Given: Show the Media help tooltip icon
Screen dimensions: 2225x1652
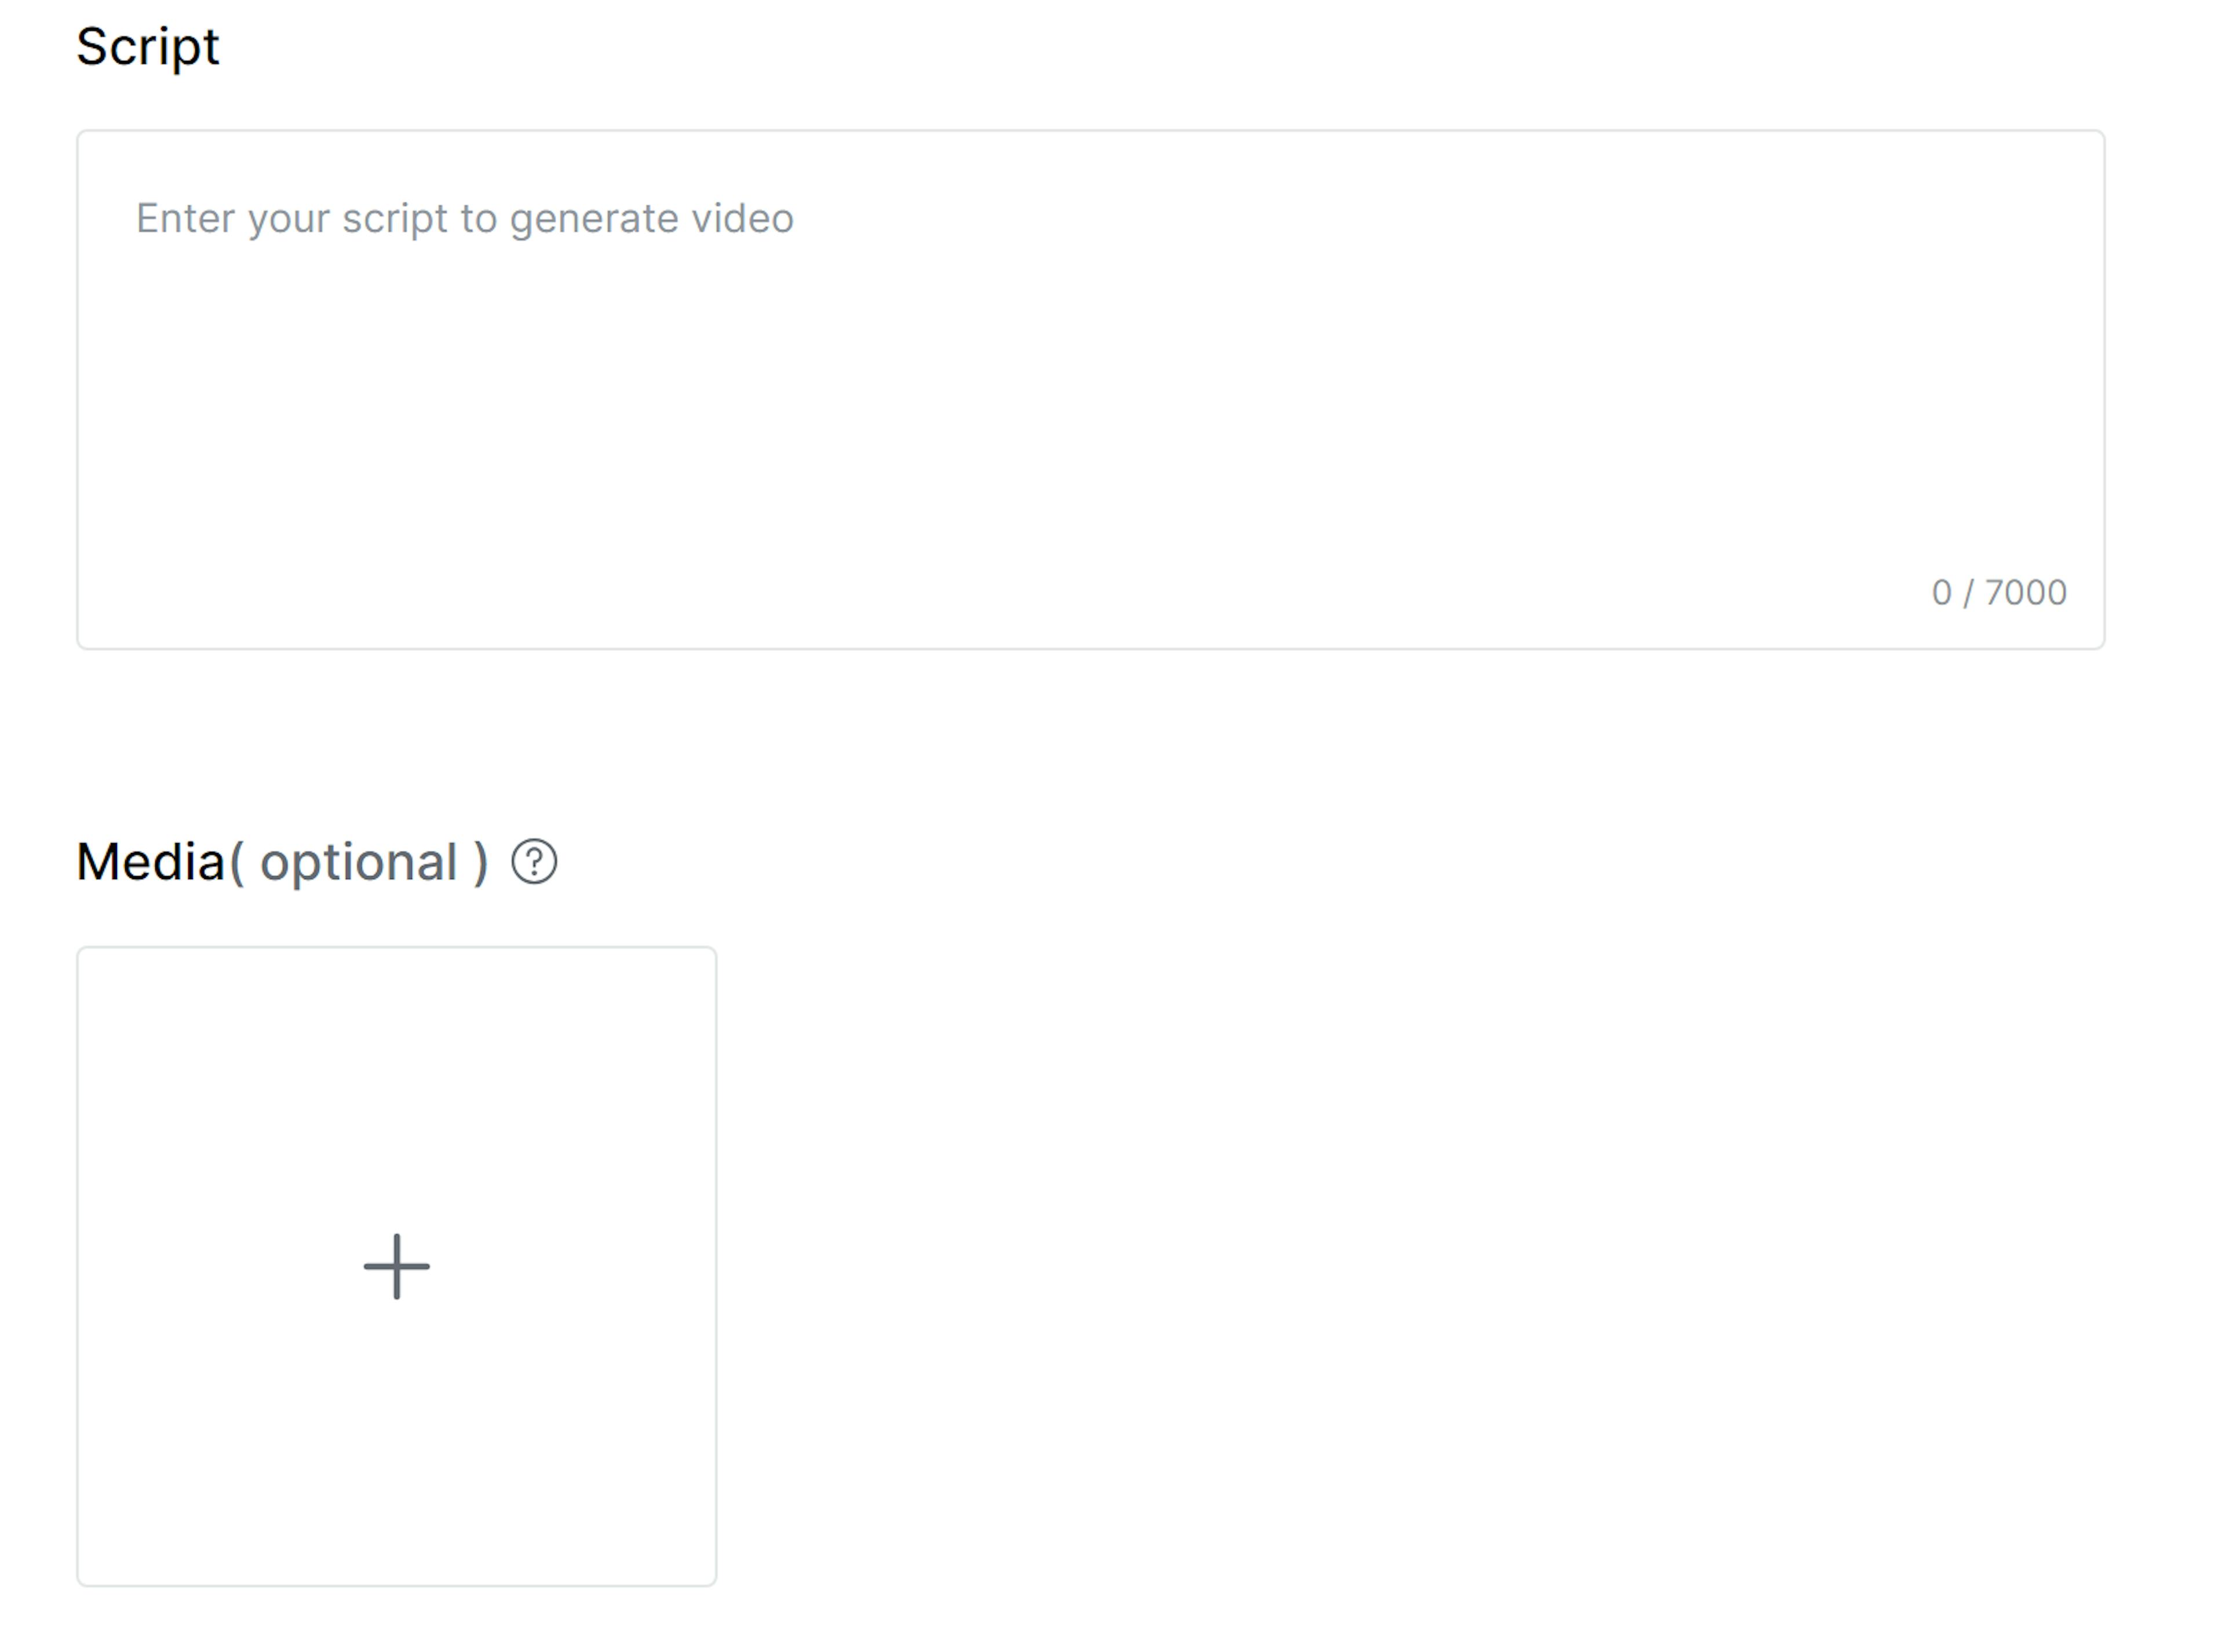Looking at the screenshot, I should coord(534,861).
